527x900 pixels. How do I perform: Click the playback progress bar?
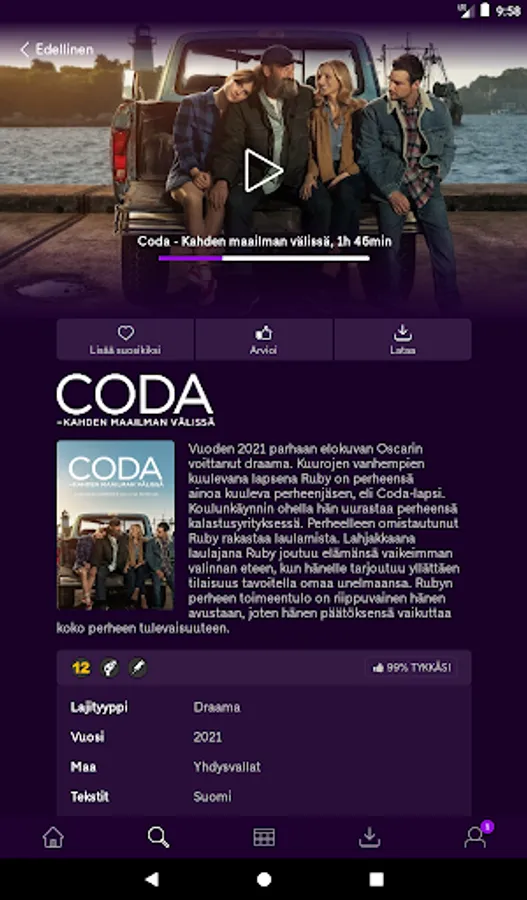pyautogui.click(x=264, y=258)
